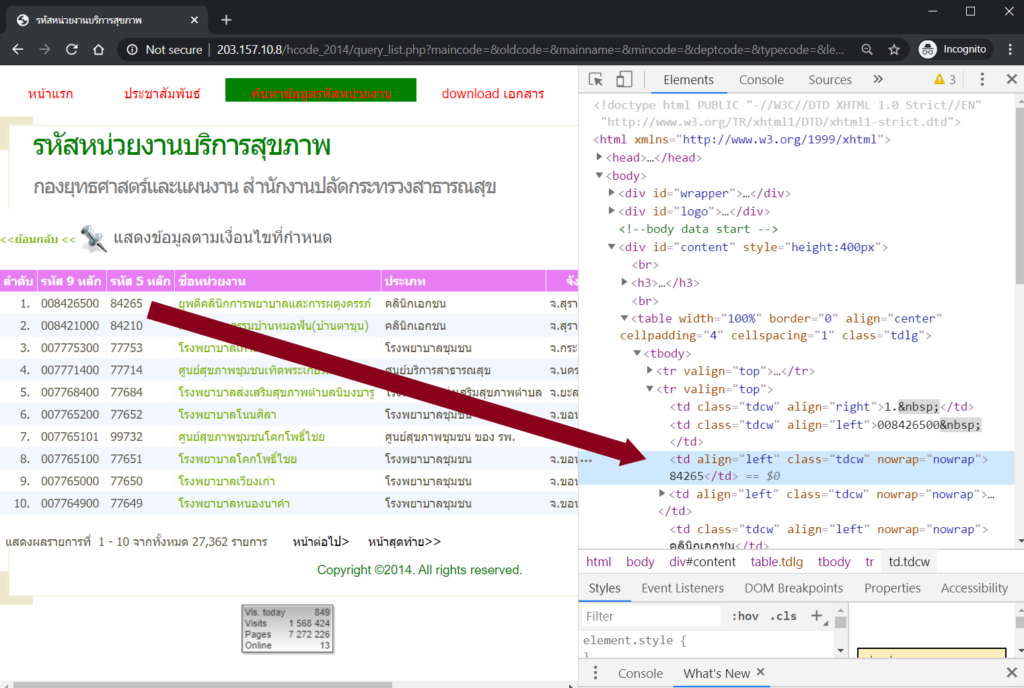Expand the div id wrapper node
Viewport: 1024px width, 688px height.
(x=613, y=193)
